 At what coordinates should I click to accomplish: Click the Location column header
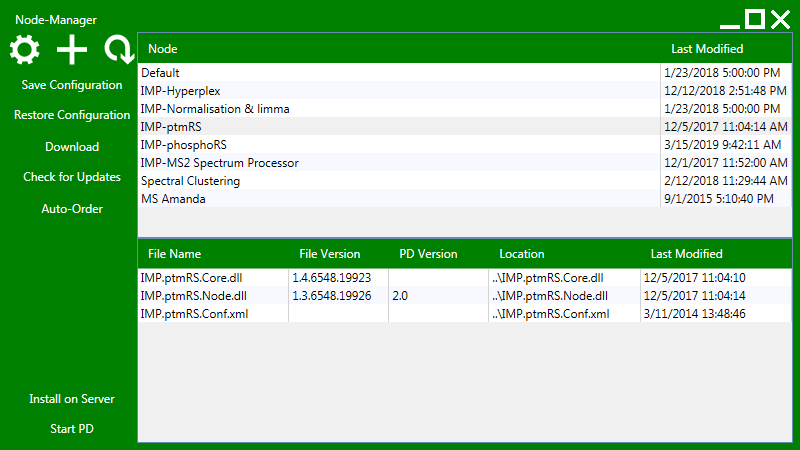(521, 254)
